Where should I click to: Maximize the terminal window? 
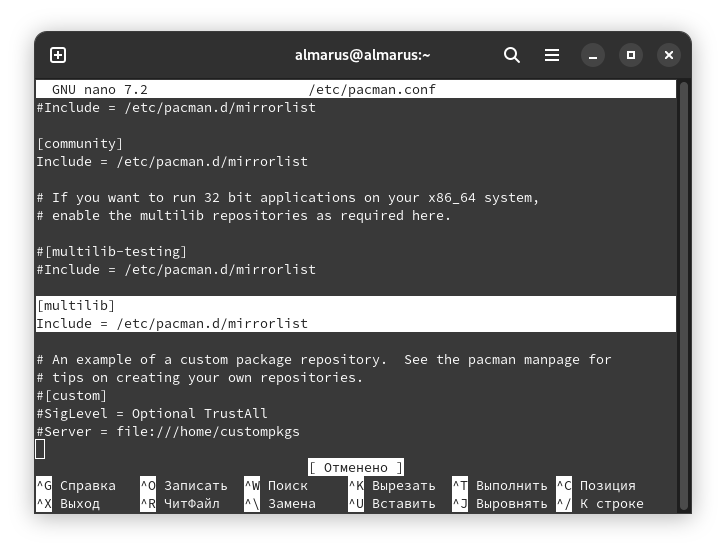[631, 55]
